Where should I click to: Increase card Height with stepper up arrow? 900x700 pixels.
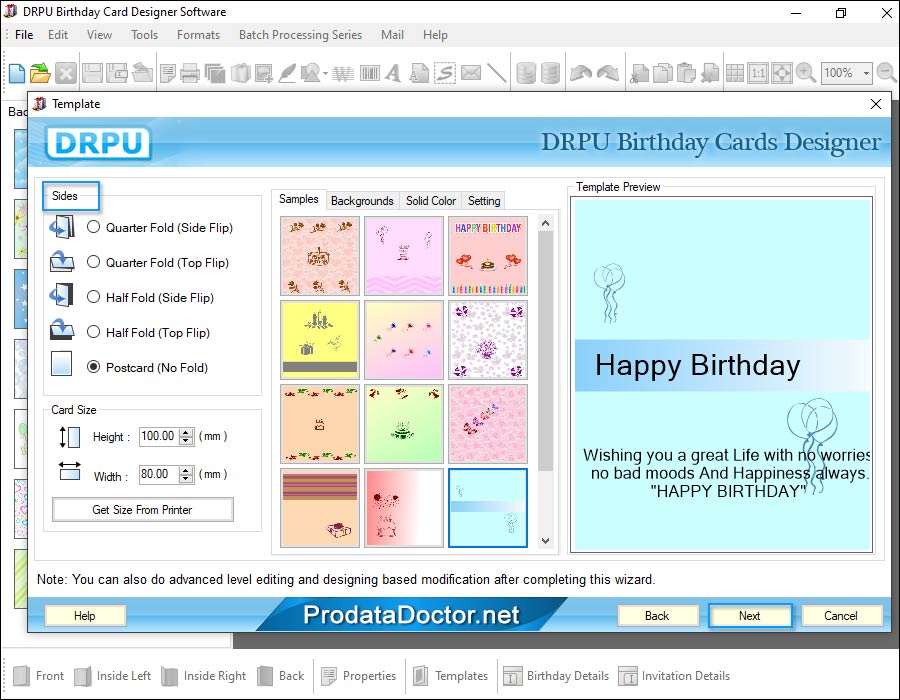[x=186, y=432]
